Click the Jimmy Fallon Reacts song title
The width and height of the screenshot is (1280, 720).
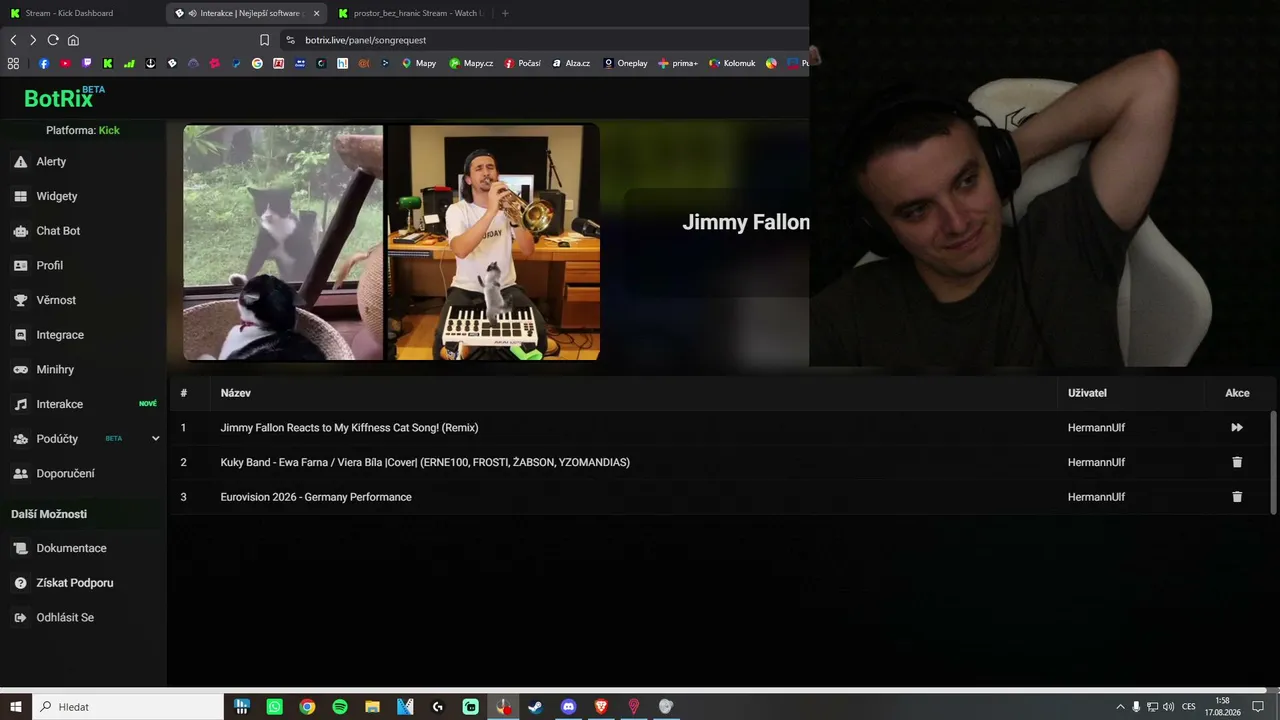[x=349, y=428]
